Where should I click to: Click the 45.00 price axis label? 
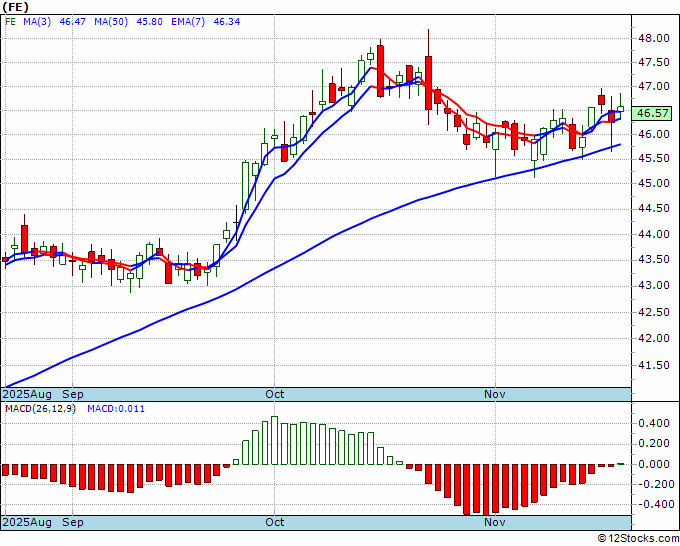tap(654, 183)
